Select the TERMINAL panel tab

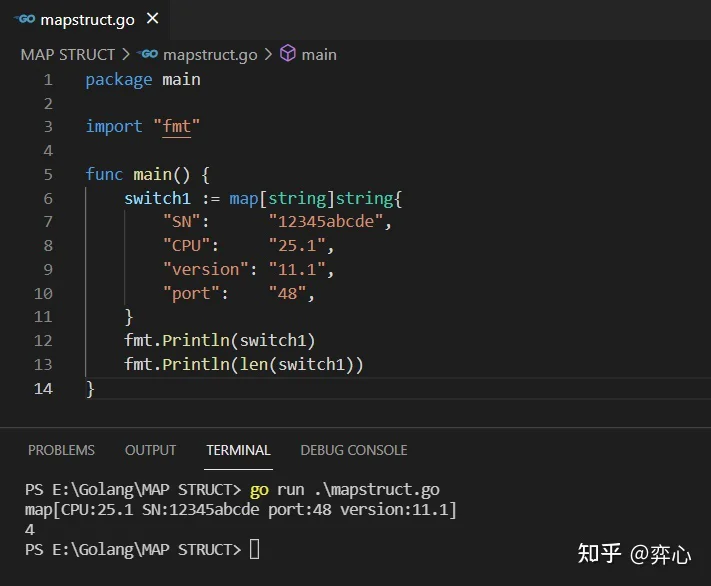pyautogui.click(x=239, y=450)
